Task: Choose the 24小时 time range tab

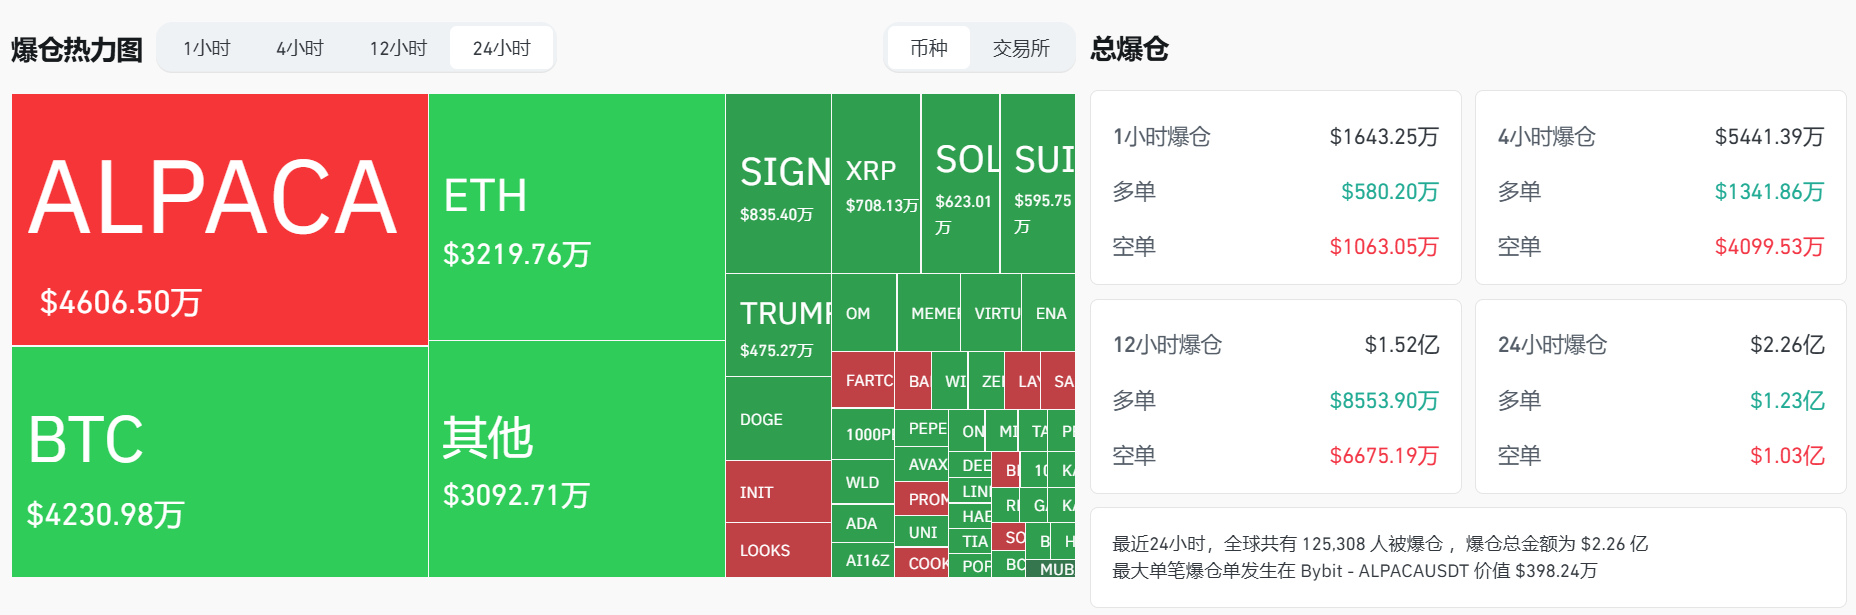Action: 501,48
